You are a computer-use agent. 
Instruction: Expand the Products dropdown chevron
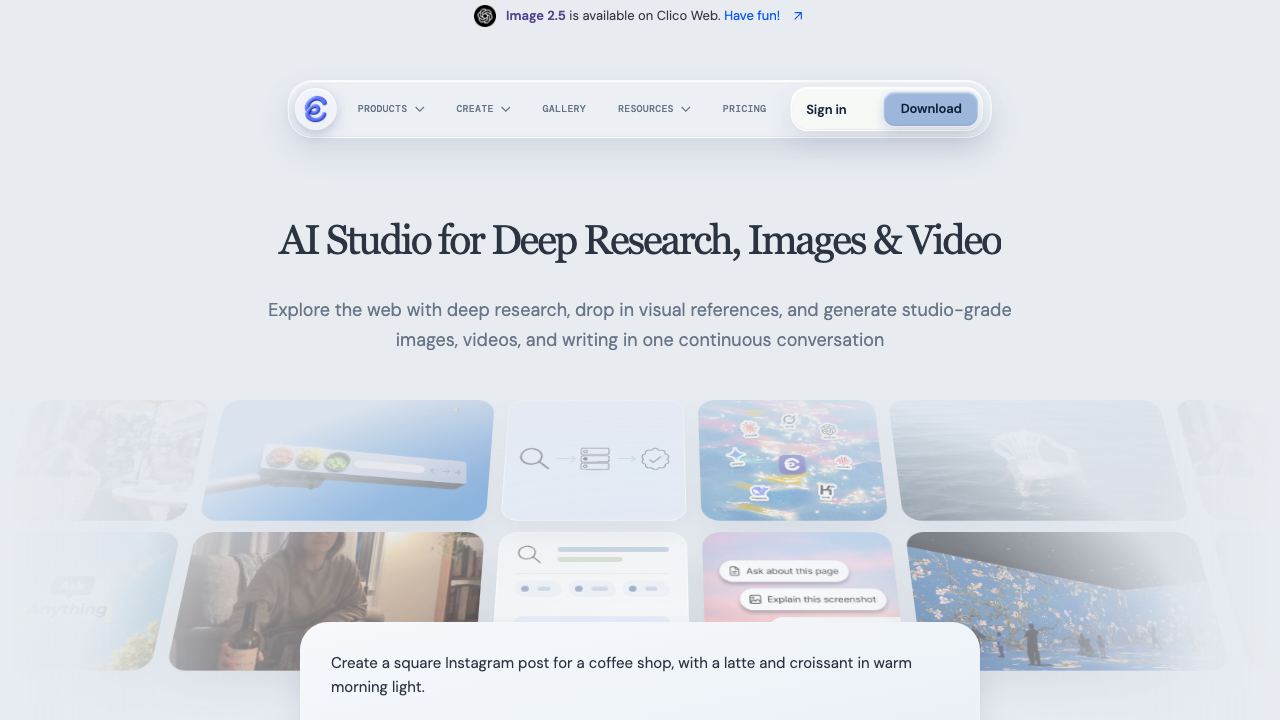click(x=420, y=109)
